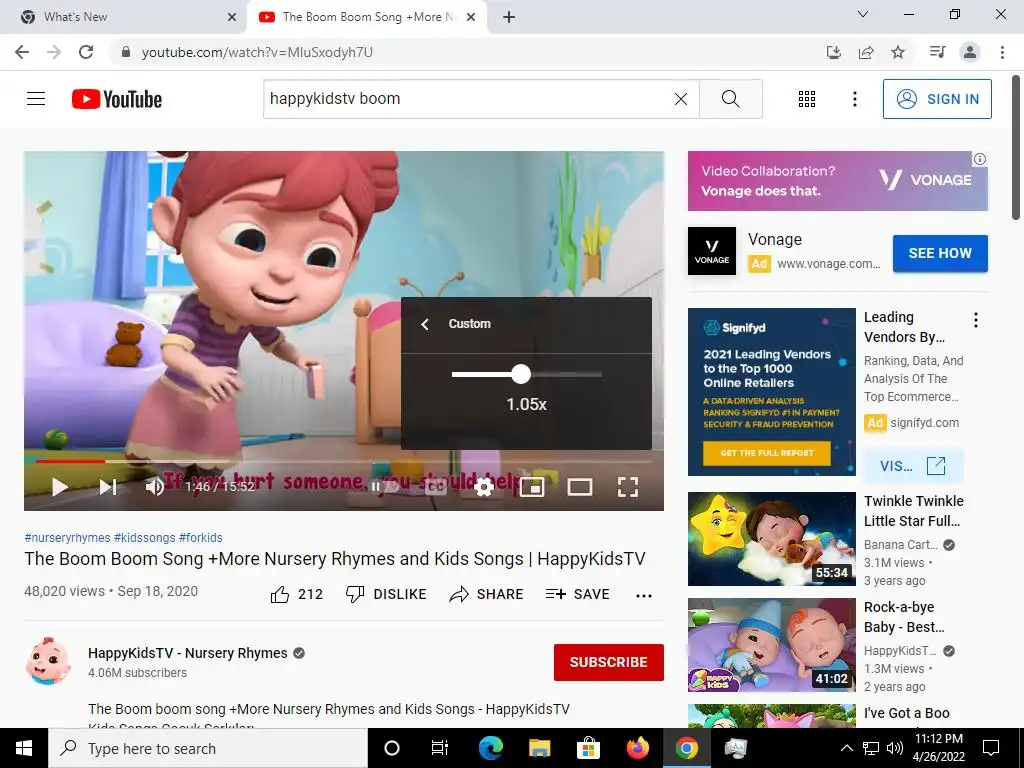Toggle closed captions in player

point(435,487)
